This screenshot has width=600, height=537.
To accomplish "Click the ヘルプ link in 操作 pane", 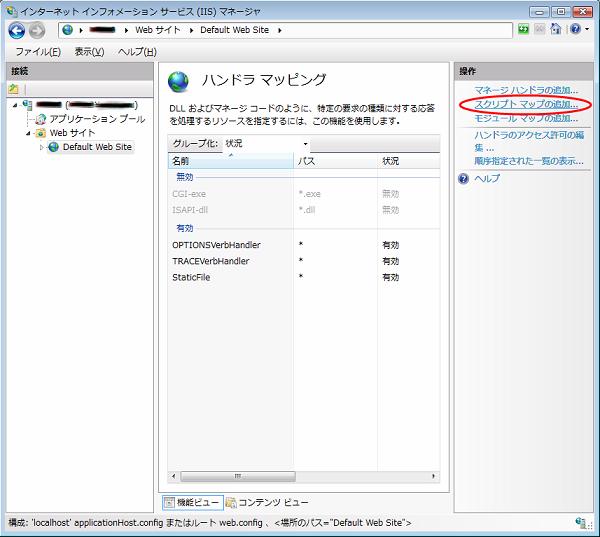I will 487,178.
